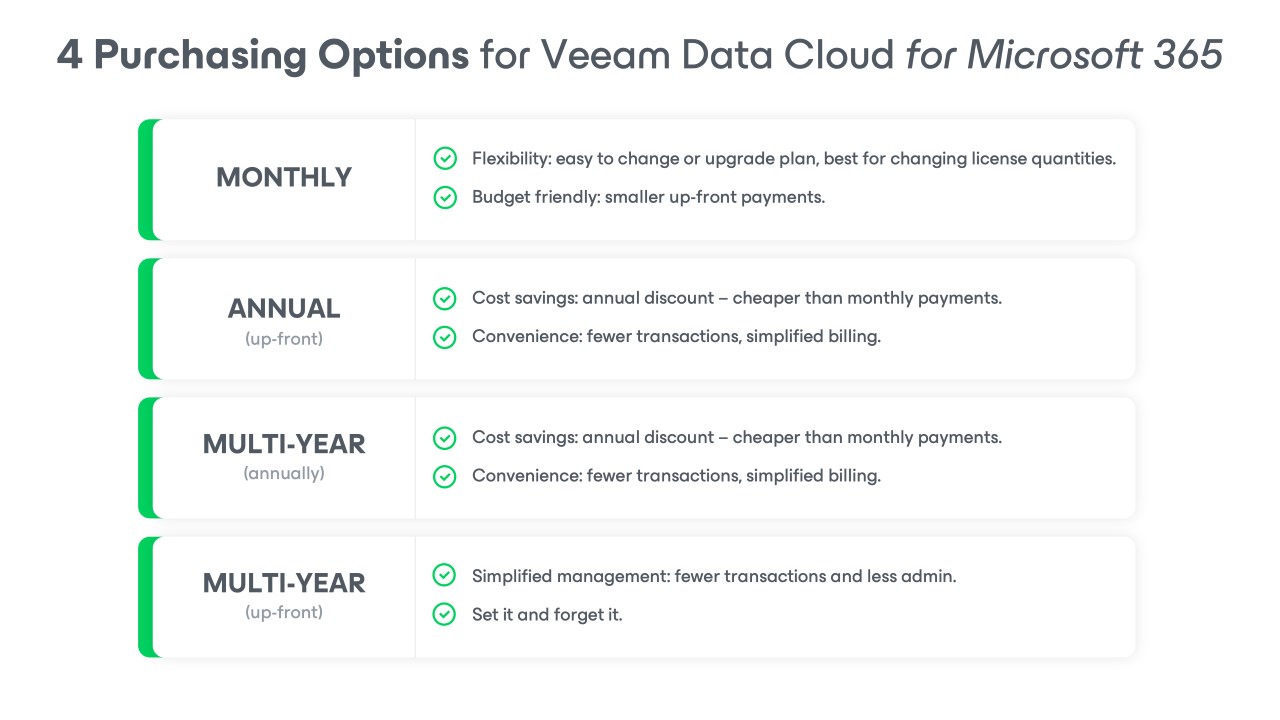This screenshot has width=1280, height=720.
Task: Click the green accent bar on the Monthly card
Action: click(x=146, y=180)
